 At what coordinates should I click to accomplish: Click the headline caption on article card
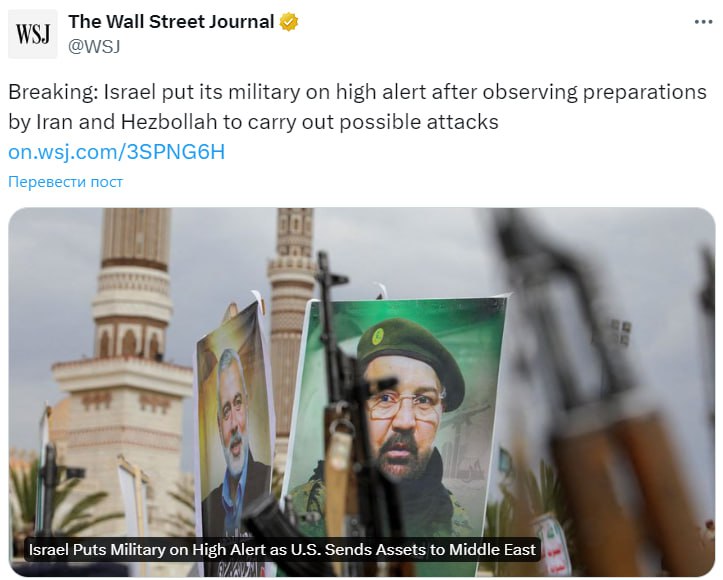(282, 550)
